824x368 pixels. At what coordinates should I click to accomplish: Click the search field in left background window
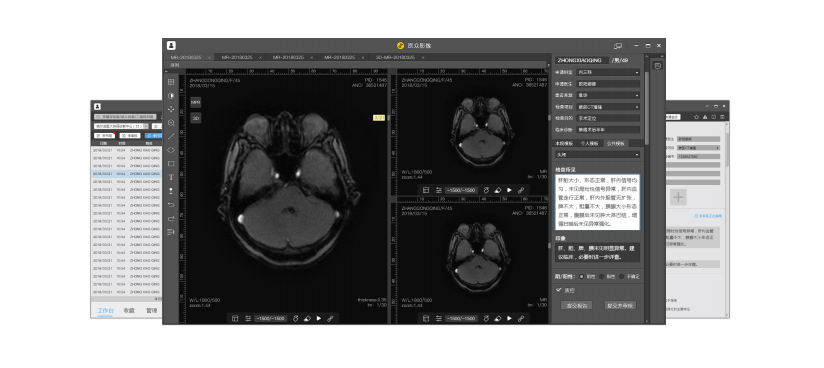125,117
